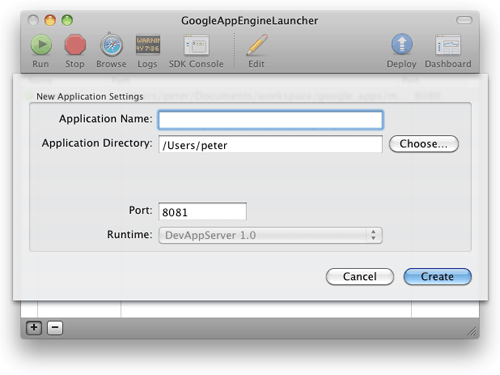Launch the SDK Console icon
500x375 pixels.
click(x=196, y=45)
